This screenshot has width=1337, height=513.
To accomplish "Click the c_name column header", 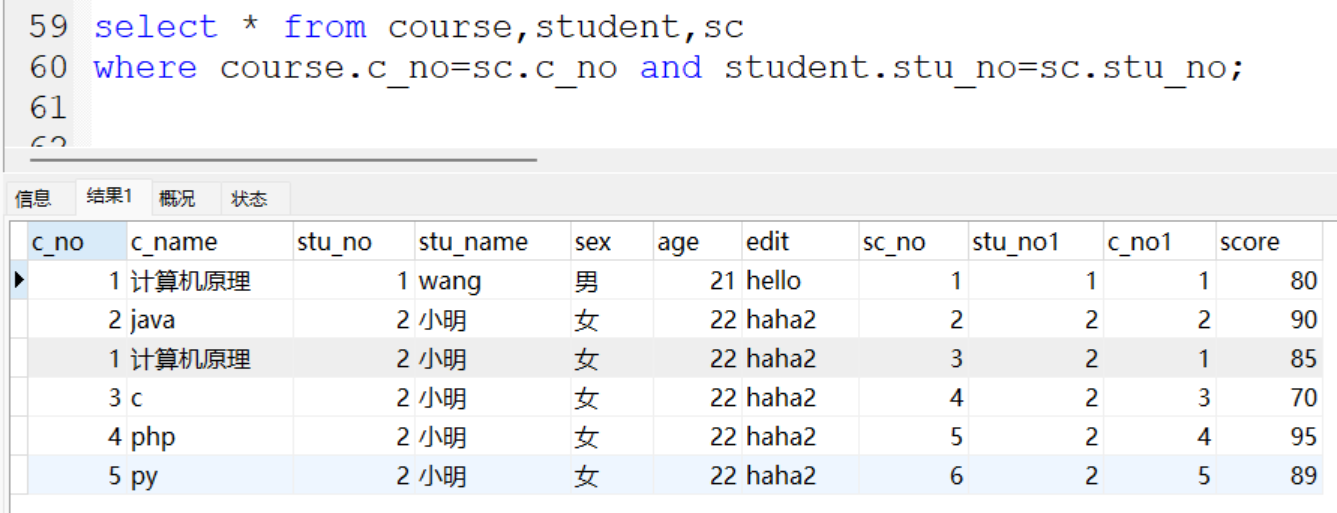I will click(x=173, y=242).
